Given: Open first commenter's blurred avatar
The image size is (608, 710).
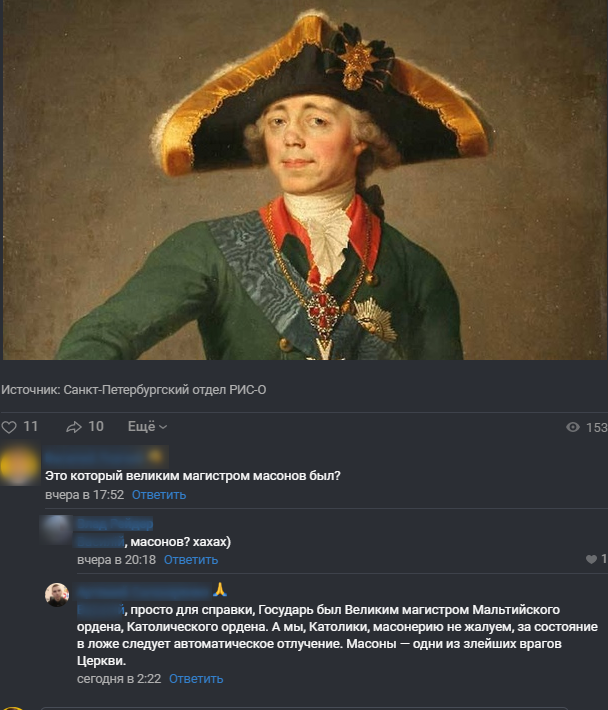Looking at the screenshot, I should (x=19, y=465).
